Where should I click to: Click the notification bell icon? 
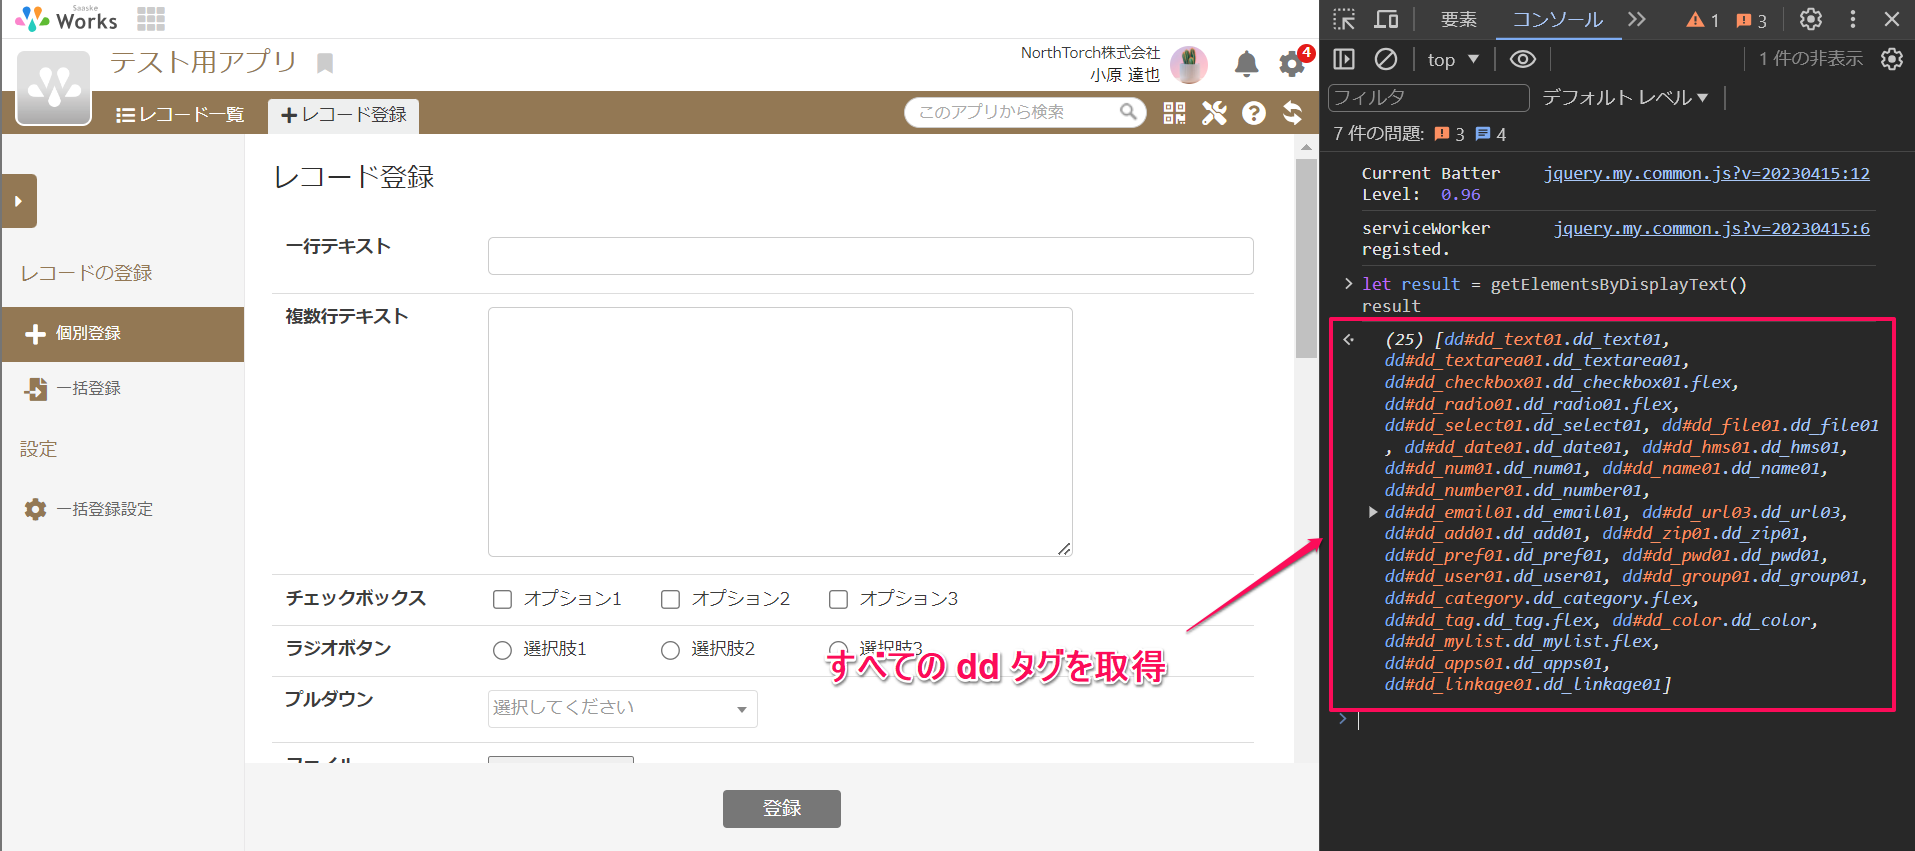1246,65
